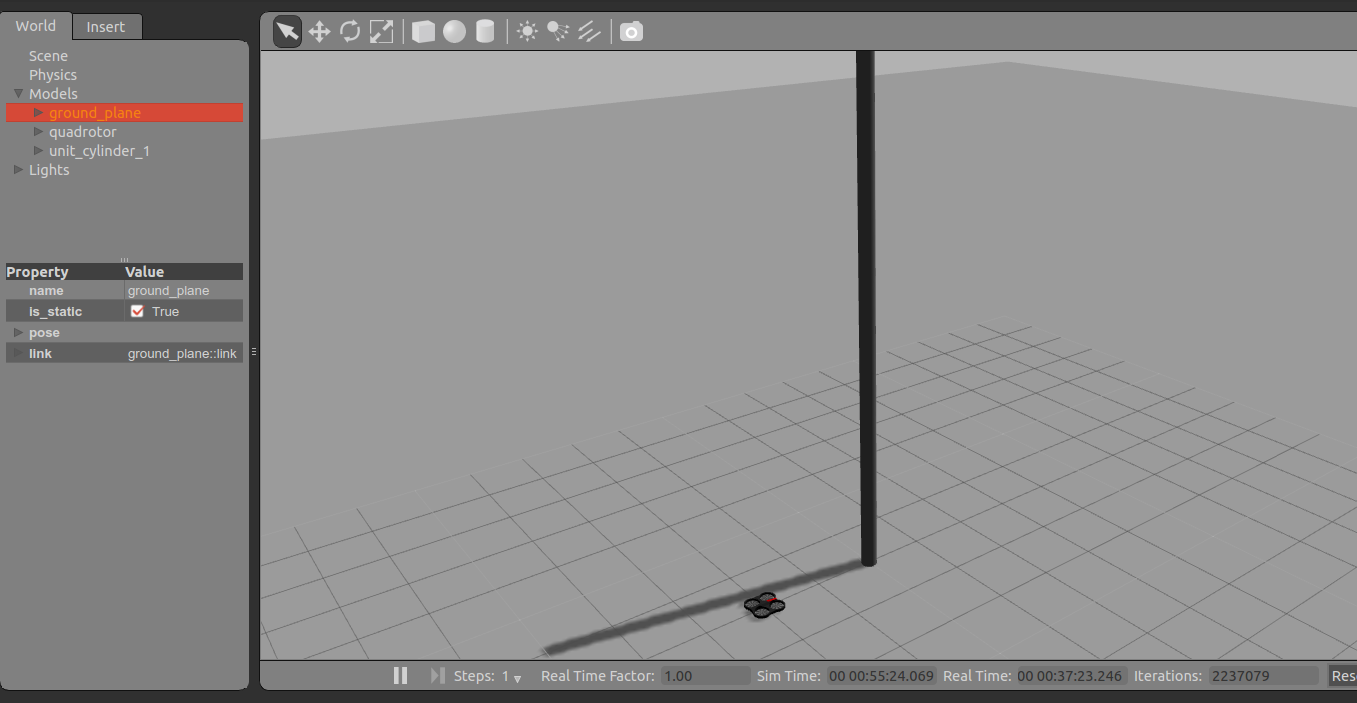Image resolution: width=1357 pixels, height=703 pixels.
Task: Insert a cylinder shape from toolbar
Action: pos(485,32)
